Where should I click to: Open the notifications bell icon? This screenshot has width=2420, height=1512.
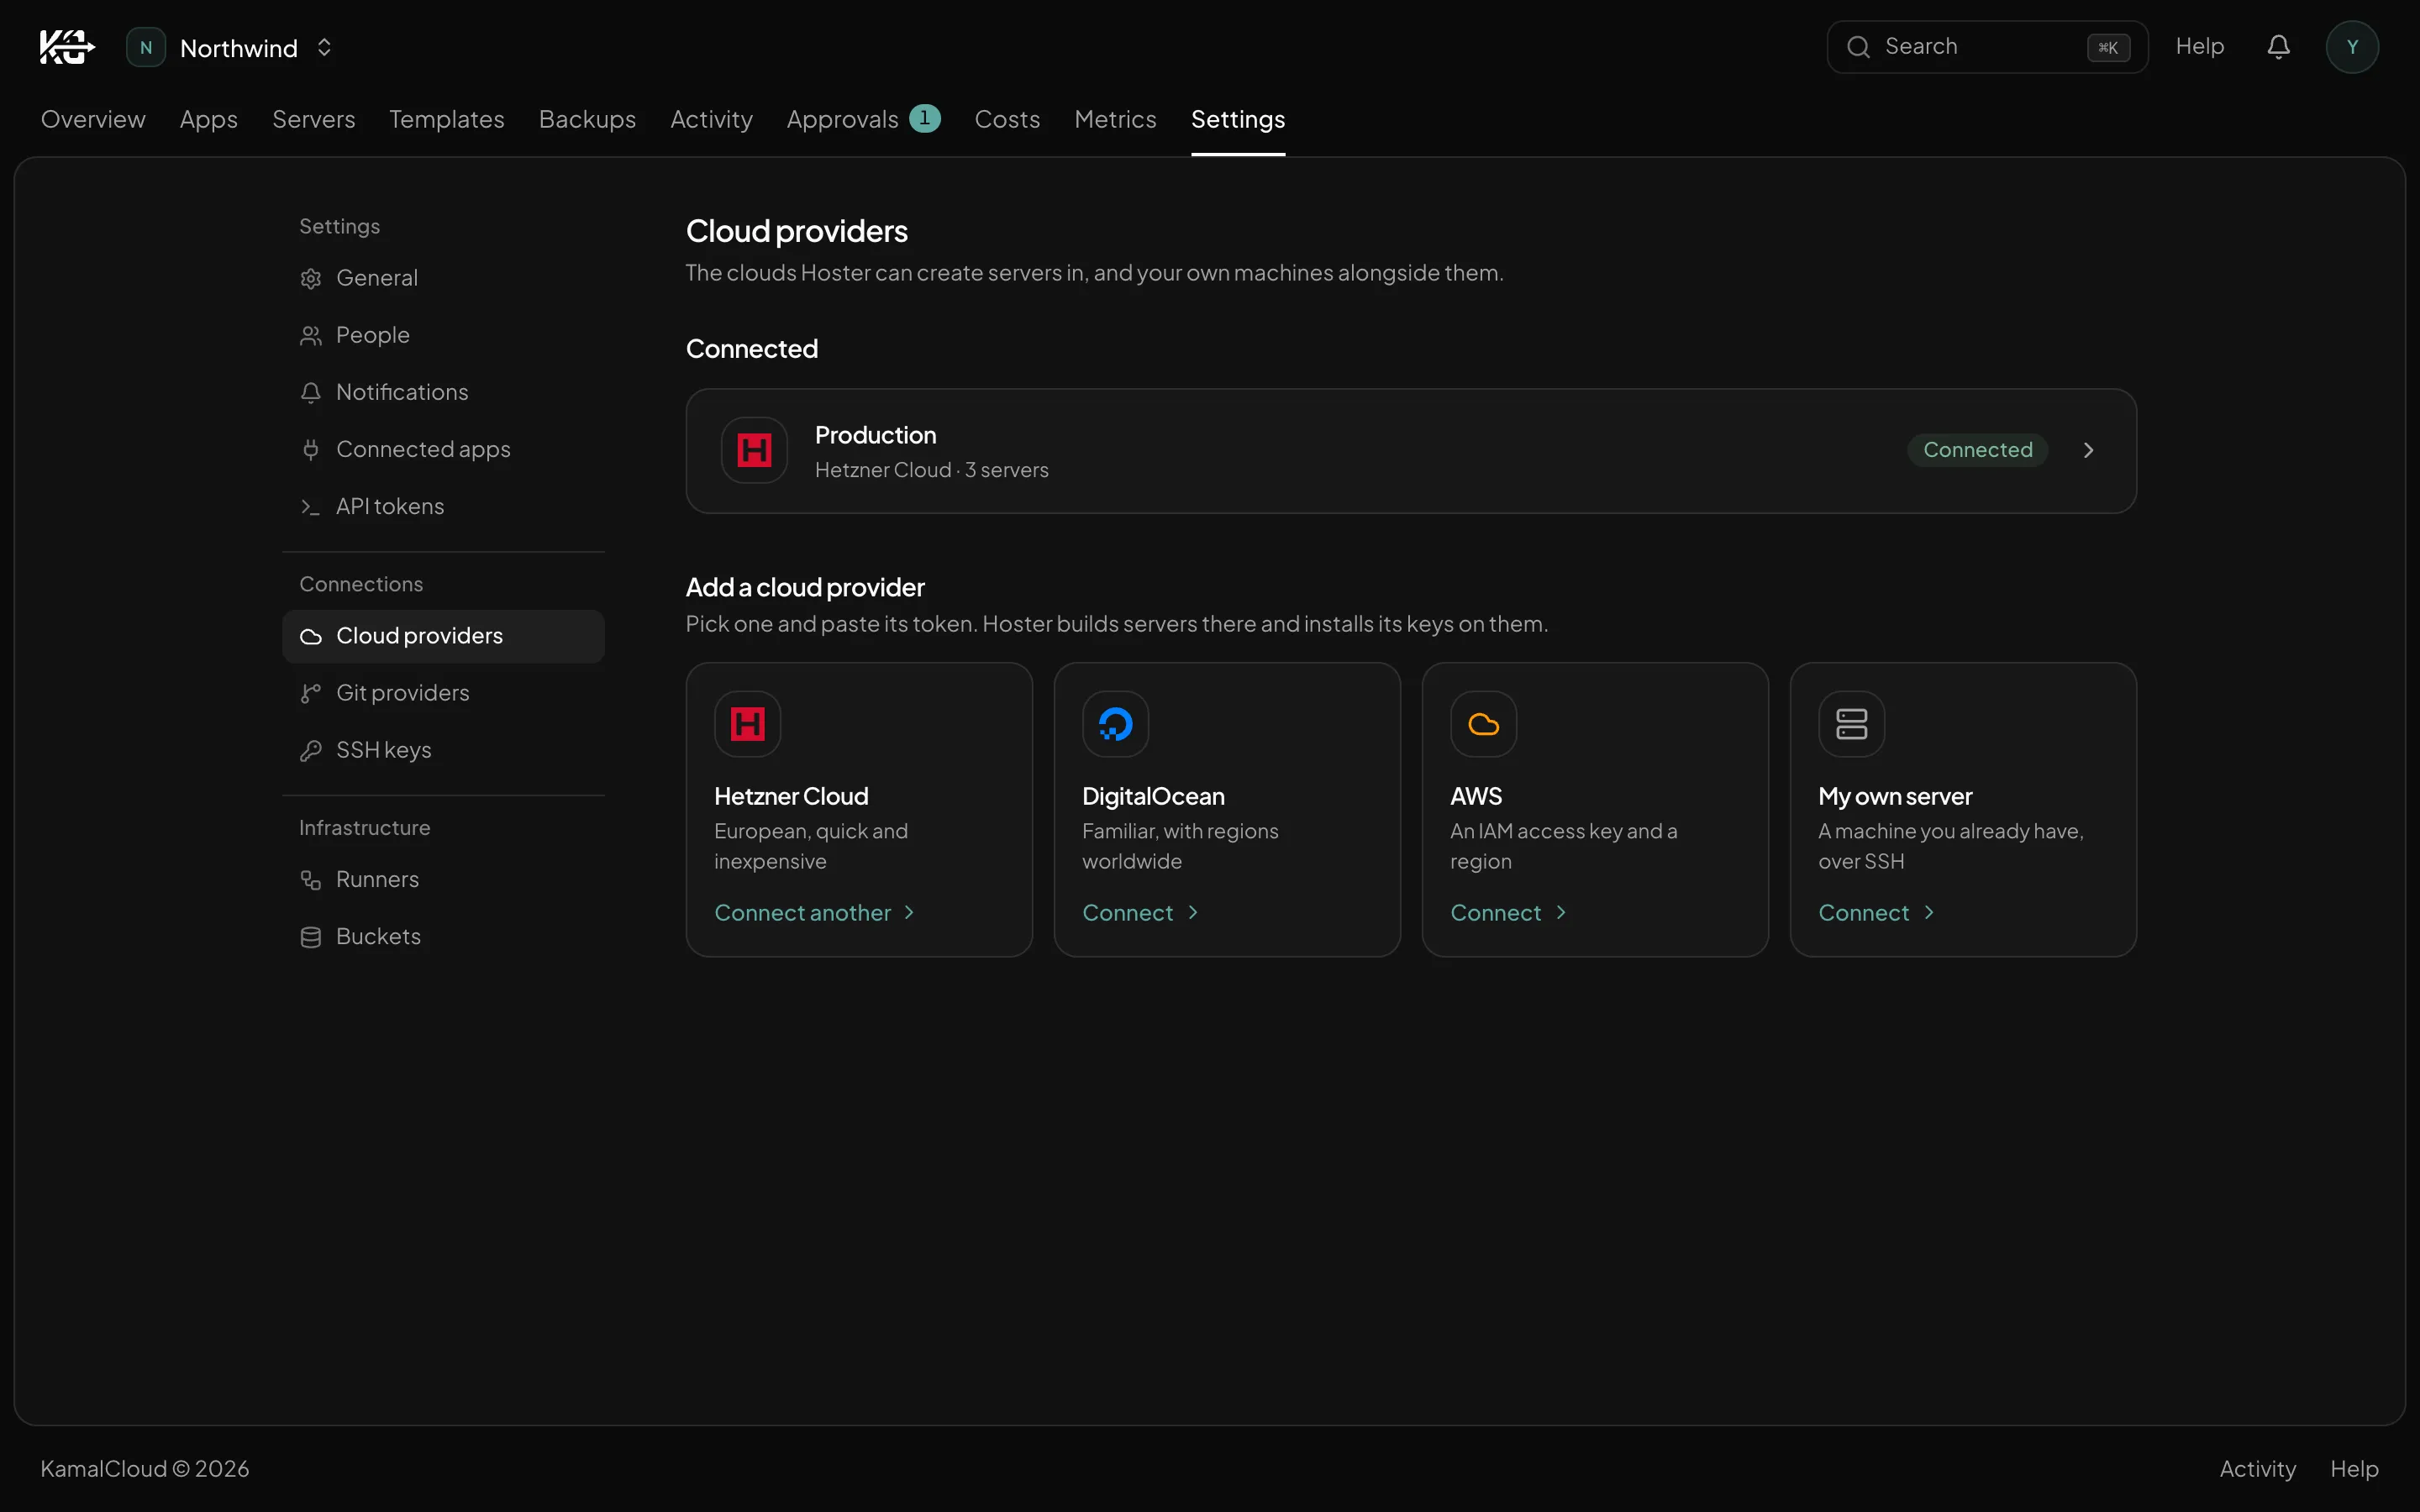tap(2278, 47)
